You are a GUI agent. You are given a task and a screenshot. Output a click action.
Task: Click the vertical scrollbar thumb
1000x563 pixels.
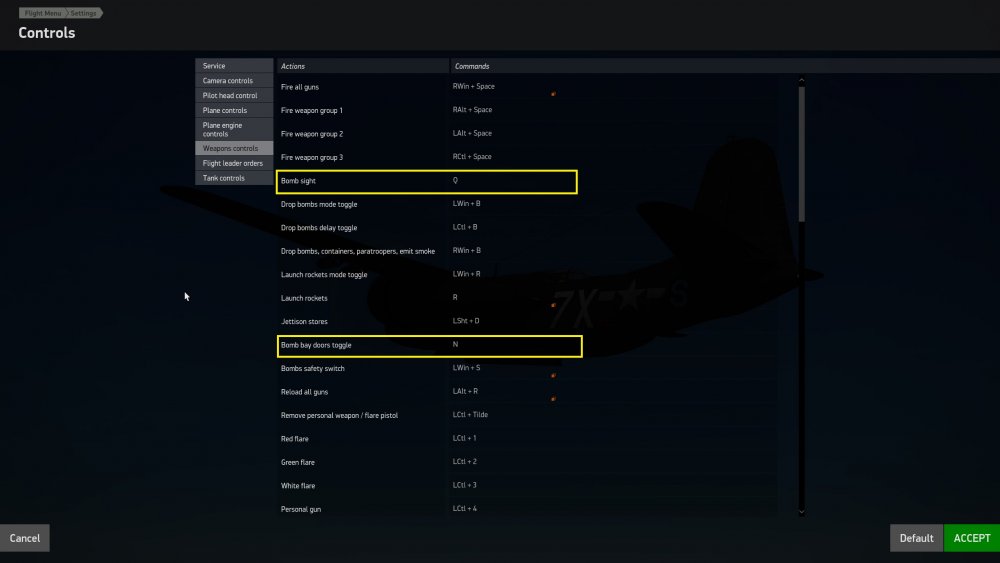802,154
